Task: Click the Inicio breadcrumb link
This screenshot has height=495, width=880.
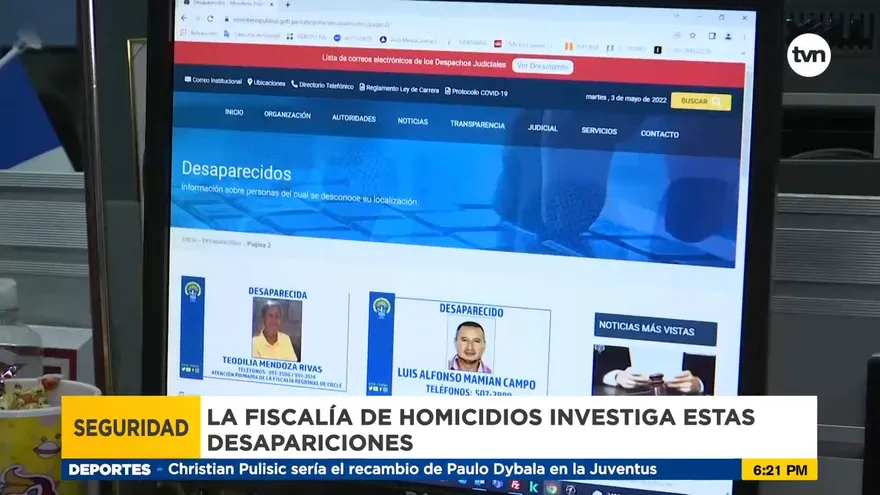Action: [189, 240]
